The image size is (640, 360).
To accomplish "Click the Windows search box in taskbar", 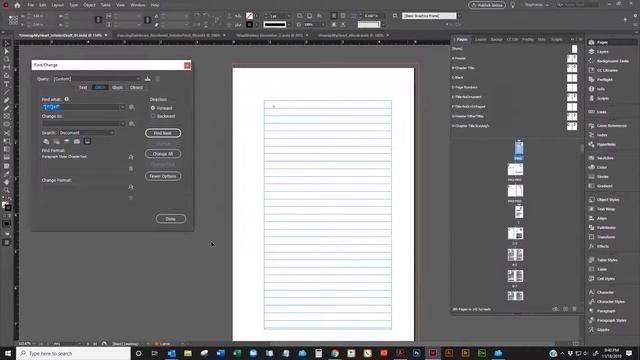I will pyautogui.click(x=73, y=353).
